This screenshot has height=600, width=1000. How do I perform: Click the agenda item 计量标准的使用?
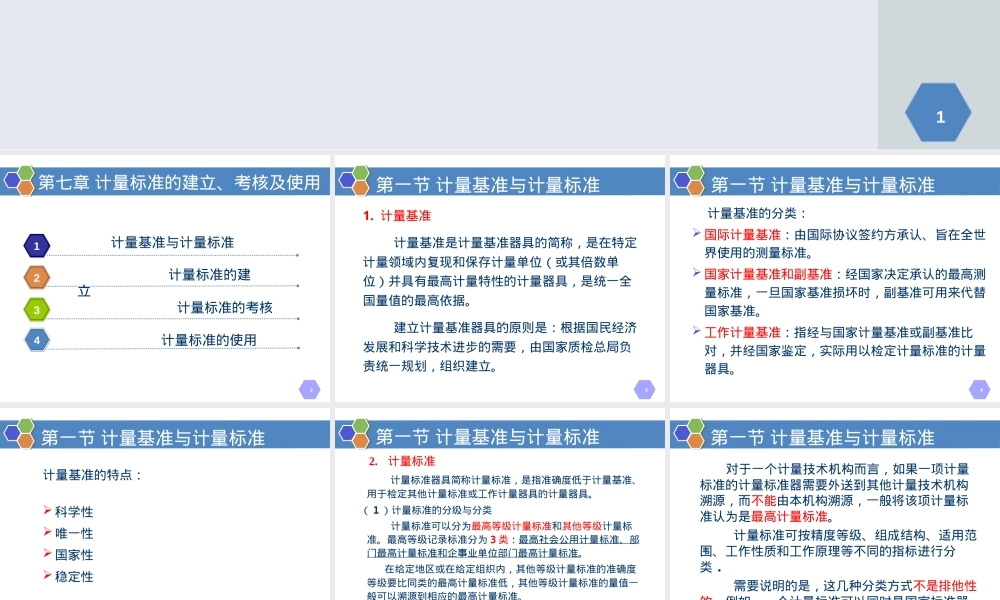click(209, 340)
